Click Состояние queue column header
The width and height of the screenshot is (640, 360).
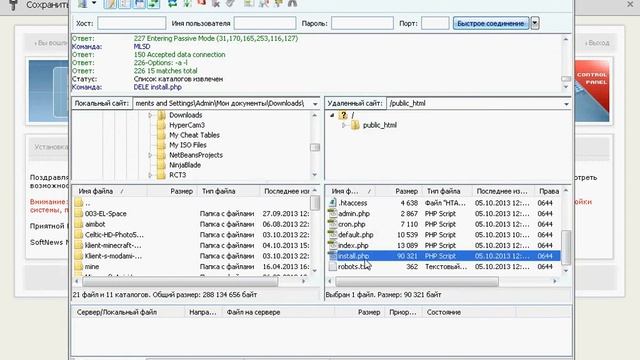tap(469, 312)
